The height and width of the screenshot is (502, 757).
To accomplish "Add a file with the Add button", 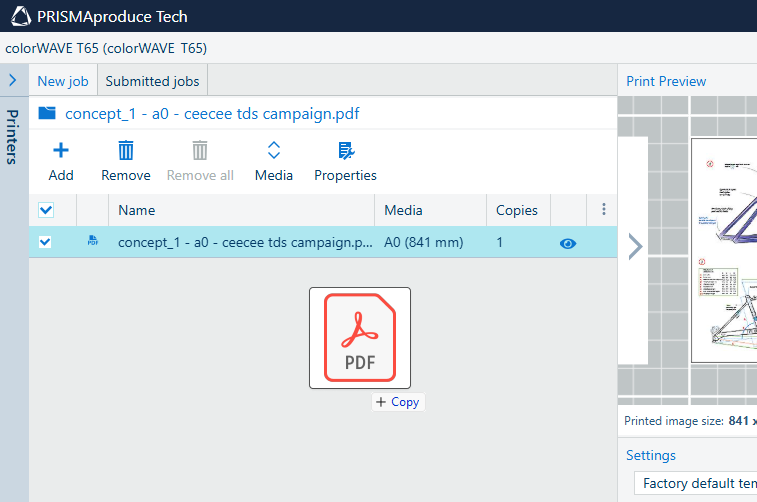I will pos(61,162).
